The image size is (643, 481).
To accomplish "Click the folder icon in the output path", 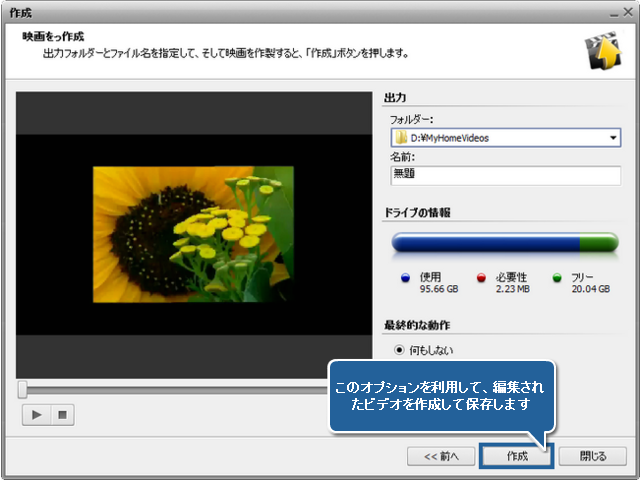I will coord(400,138).
